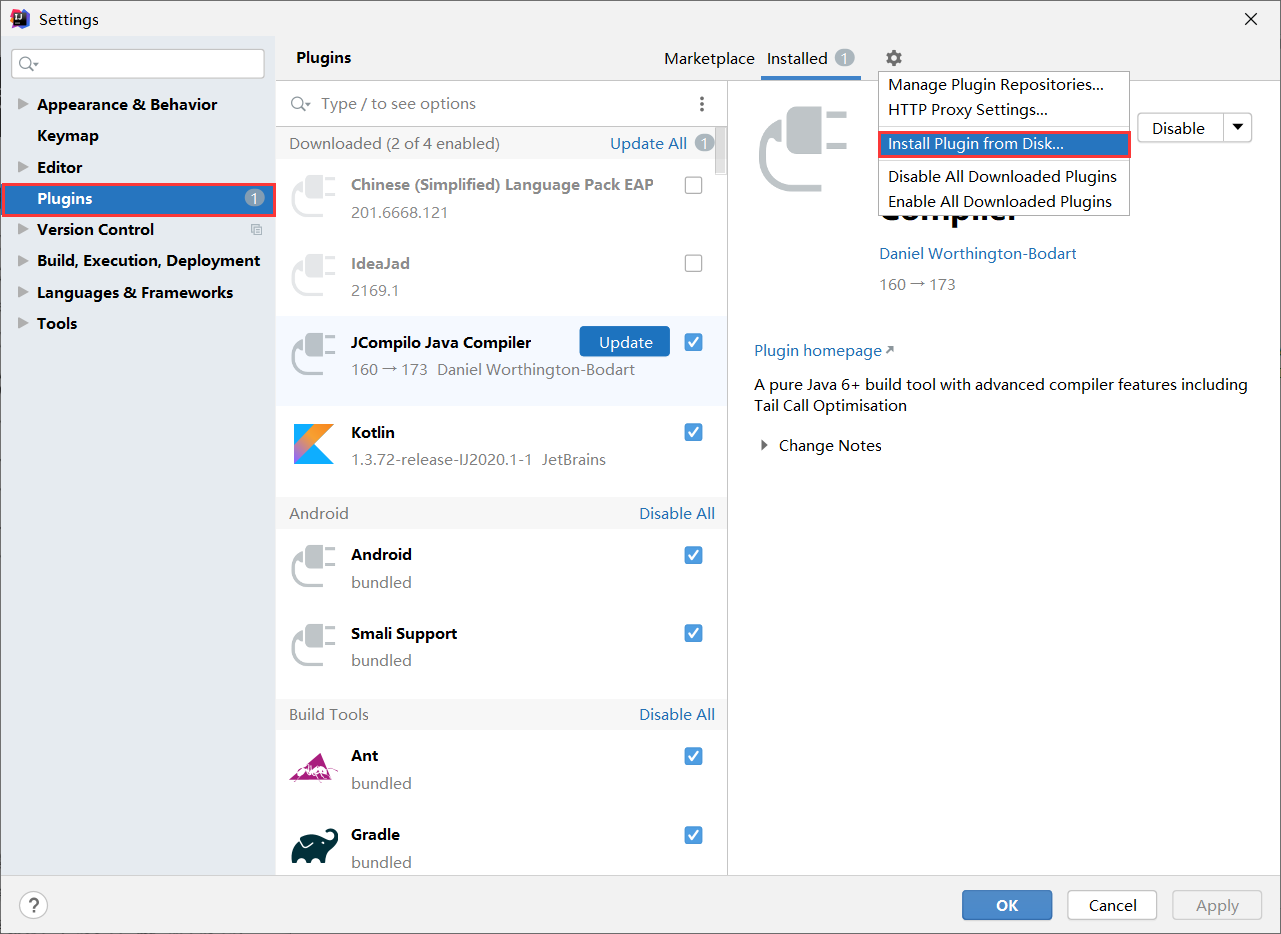This screenshot has width=1281, height=934.
Task: Expand the Tools settings node
Action: (x=24, y=324)
